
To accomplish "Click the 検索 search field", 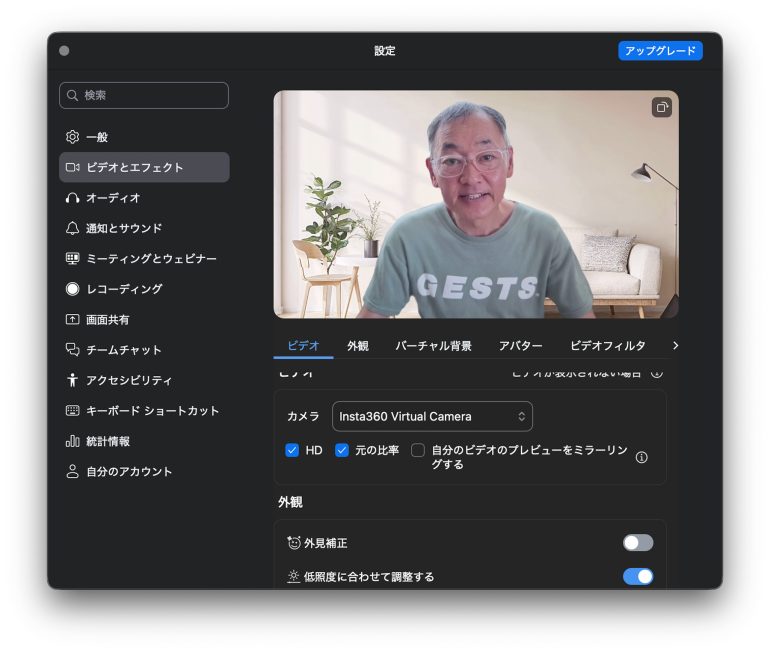I will click(144, 95).
